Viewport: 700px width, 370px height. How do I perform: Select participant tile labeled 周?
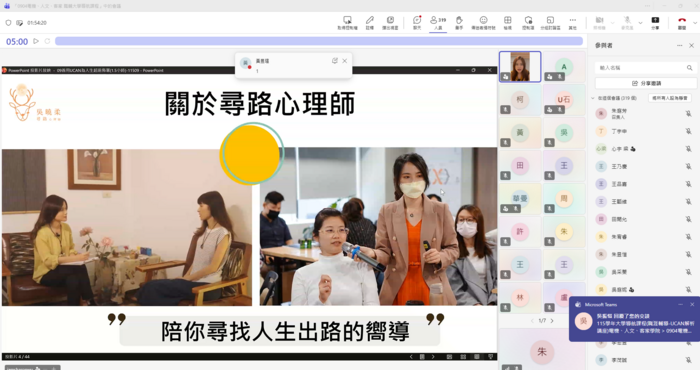(x=564, y=199)
